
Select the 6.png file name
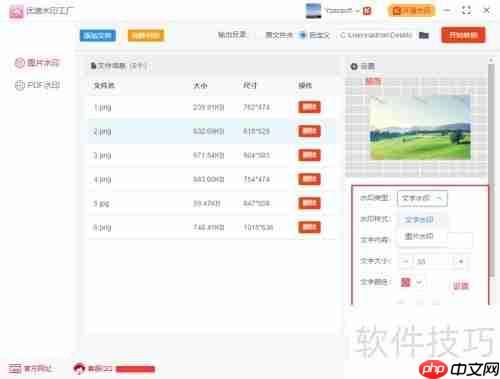point(102,228)
